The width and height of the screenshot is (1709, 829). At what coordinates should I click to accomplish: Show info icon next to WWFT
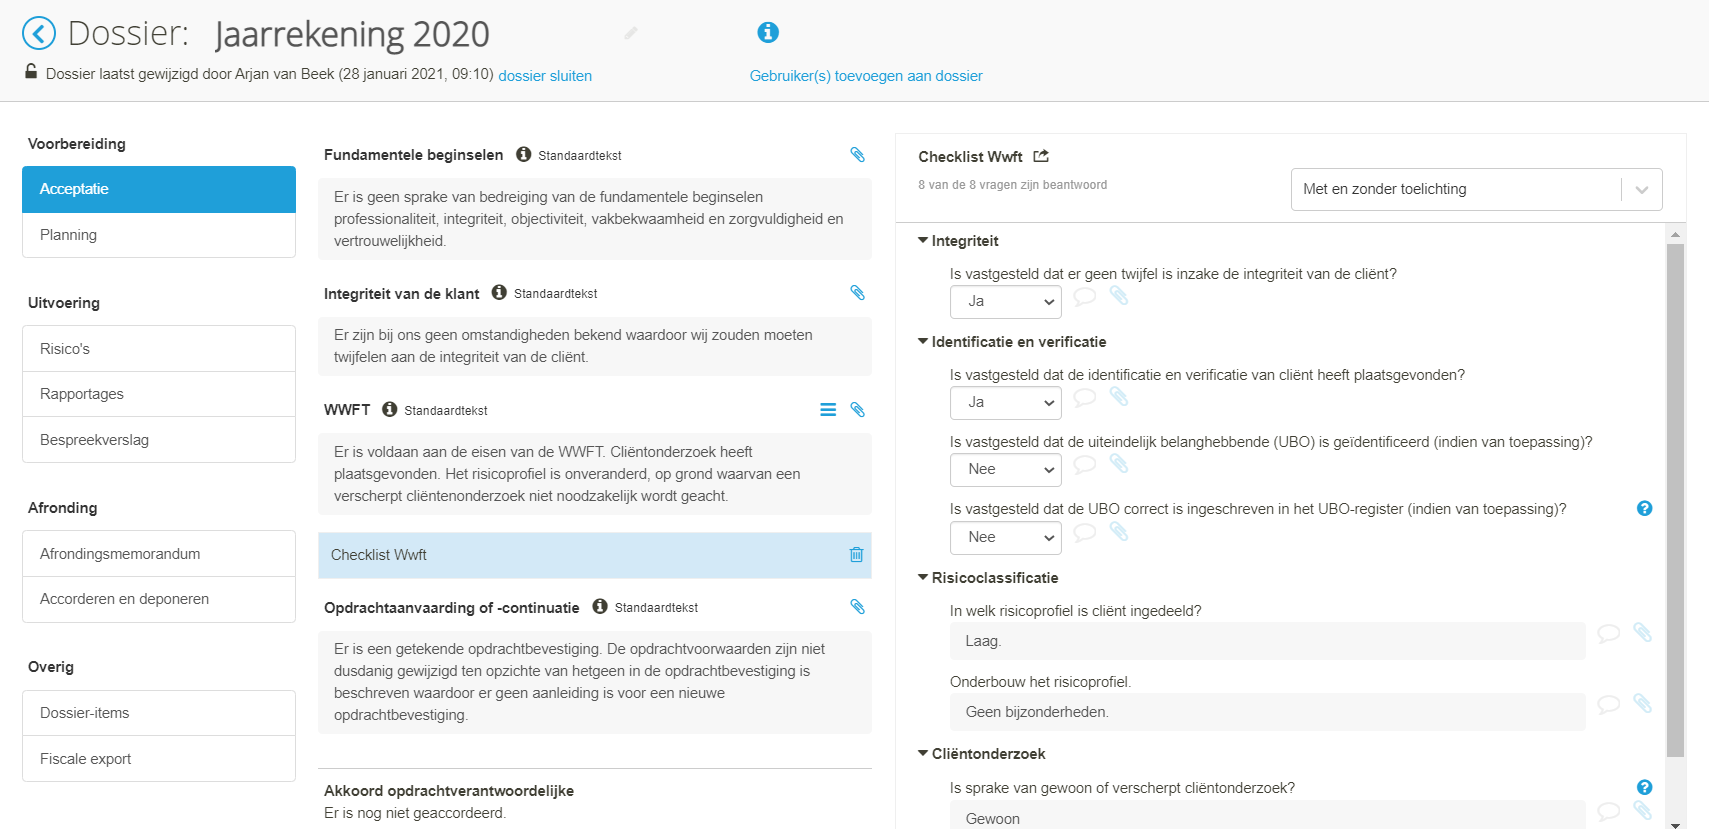(x=390, y=409)
